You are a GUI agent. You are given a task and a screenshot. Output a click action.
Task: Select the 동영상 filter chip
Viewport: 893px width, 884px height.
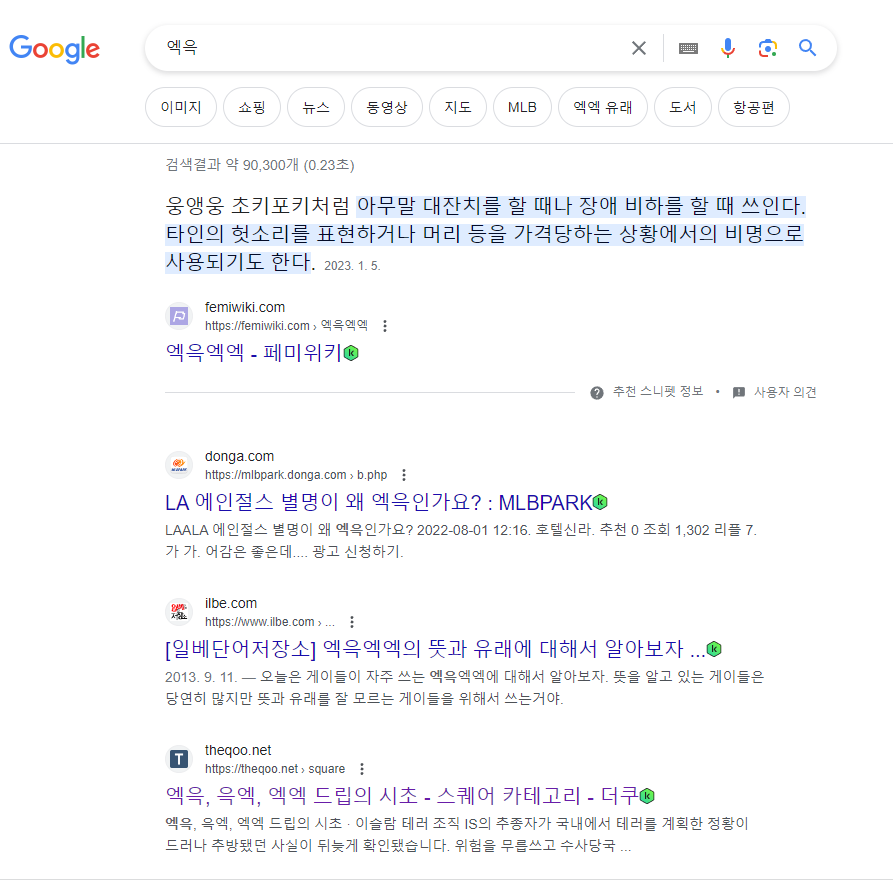click(387, 107)
